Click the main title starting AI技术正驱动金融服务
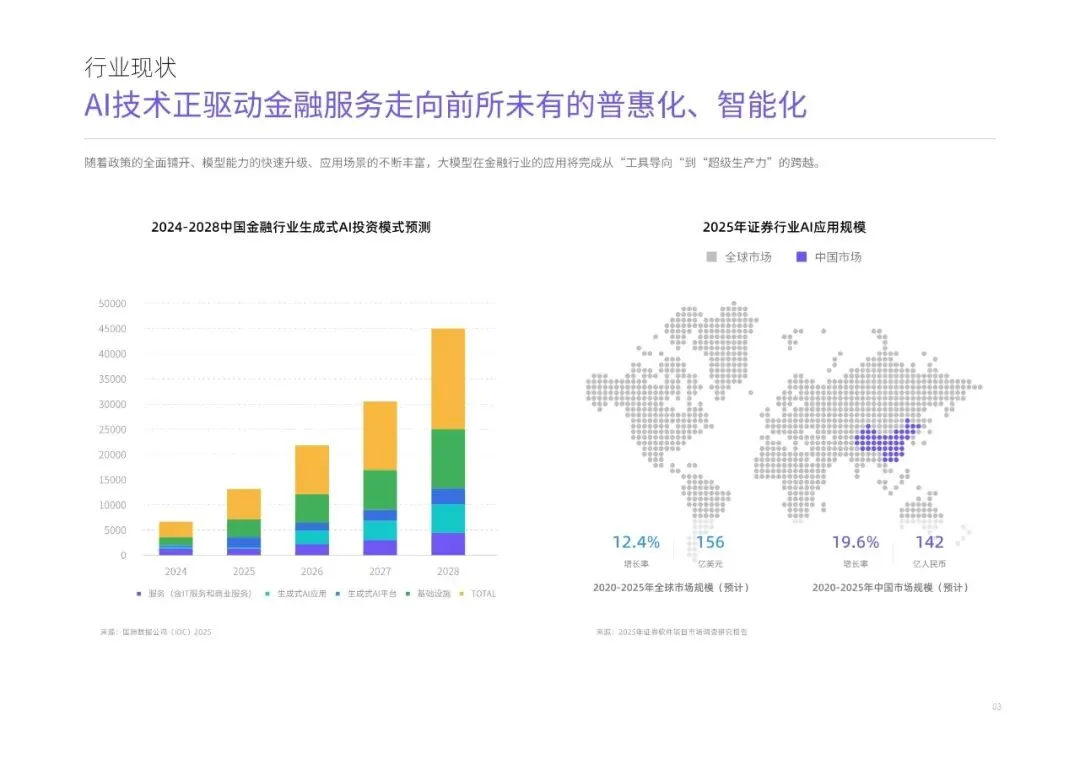Viewport: 1080px width, 764px height. [445, 105]
